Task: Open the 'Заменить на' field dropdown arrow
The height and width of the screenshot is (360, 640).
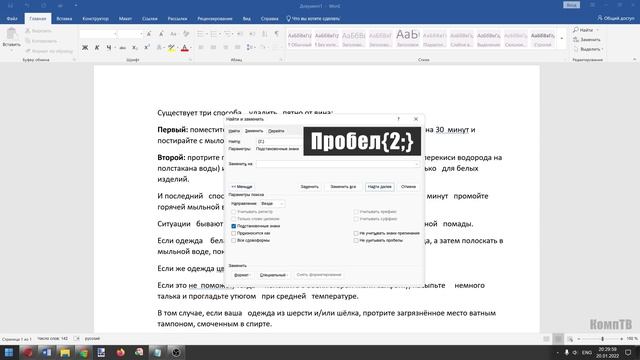Action: (x=416, y=164)
